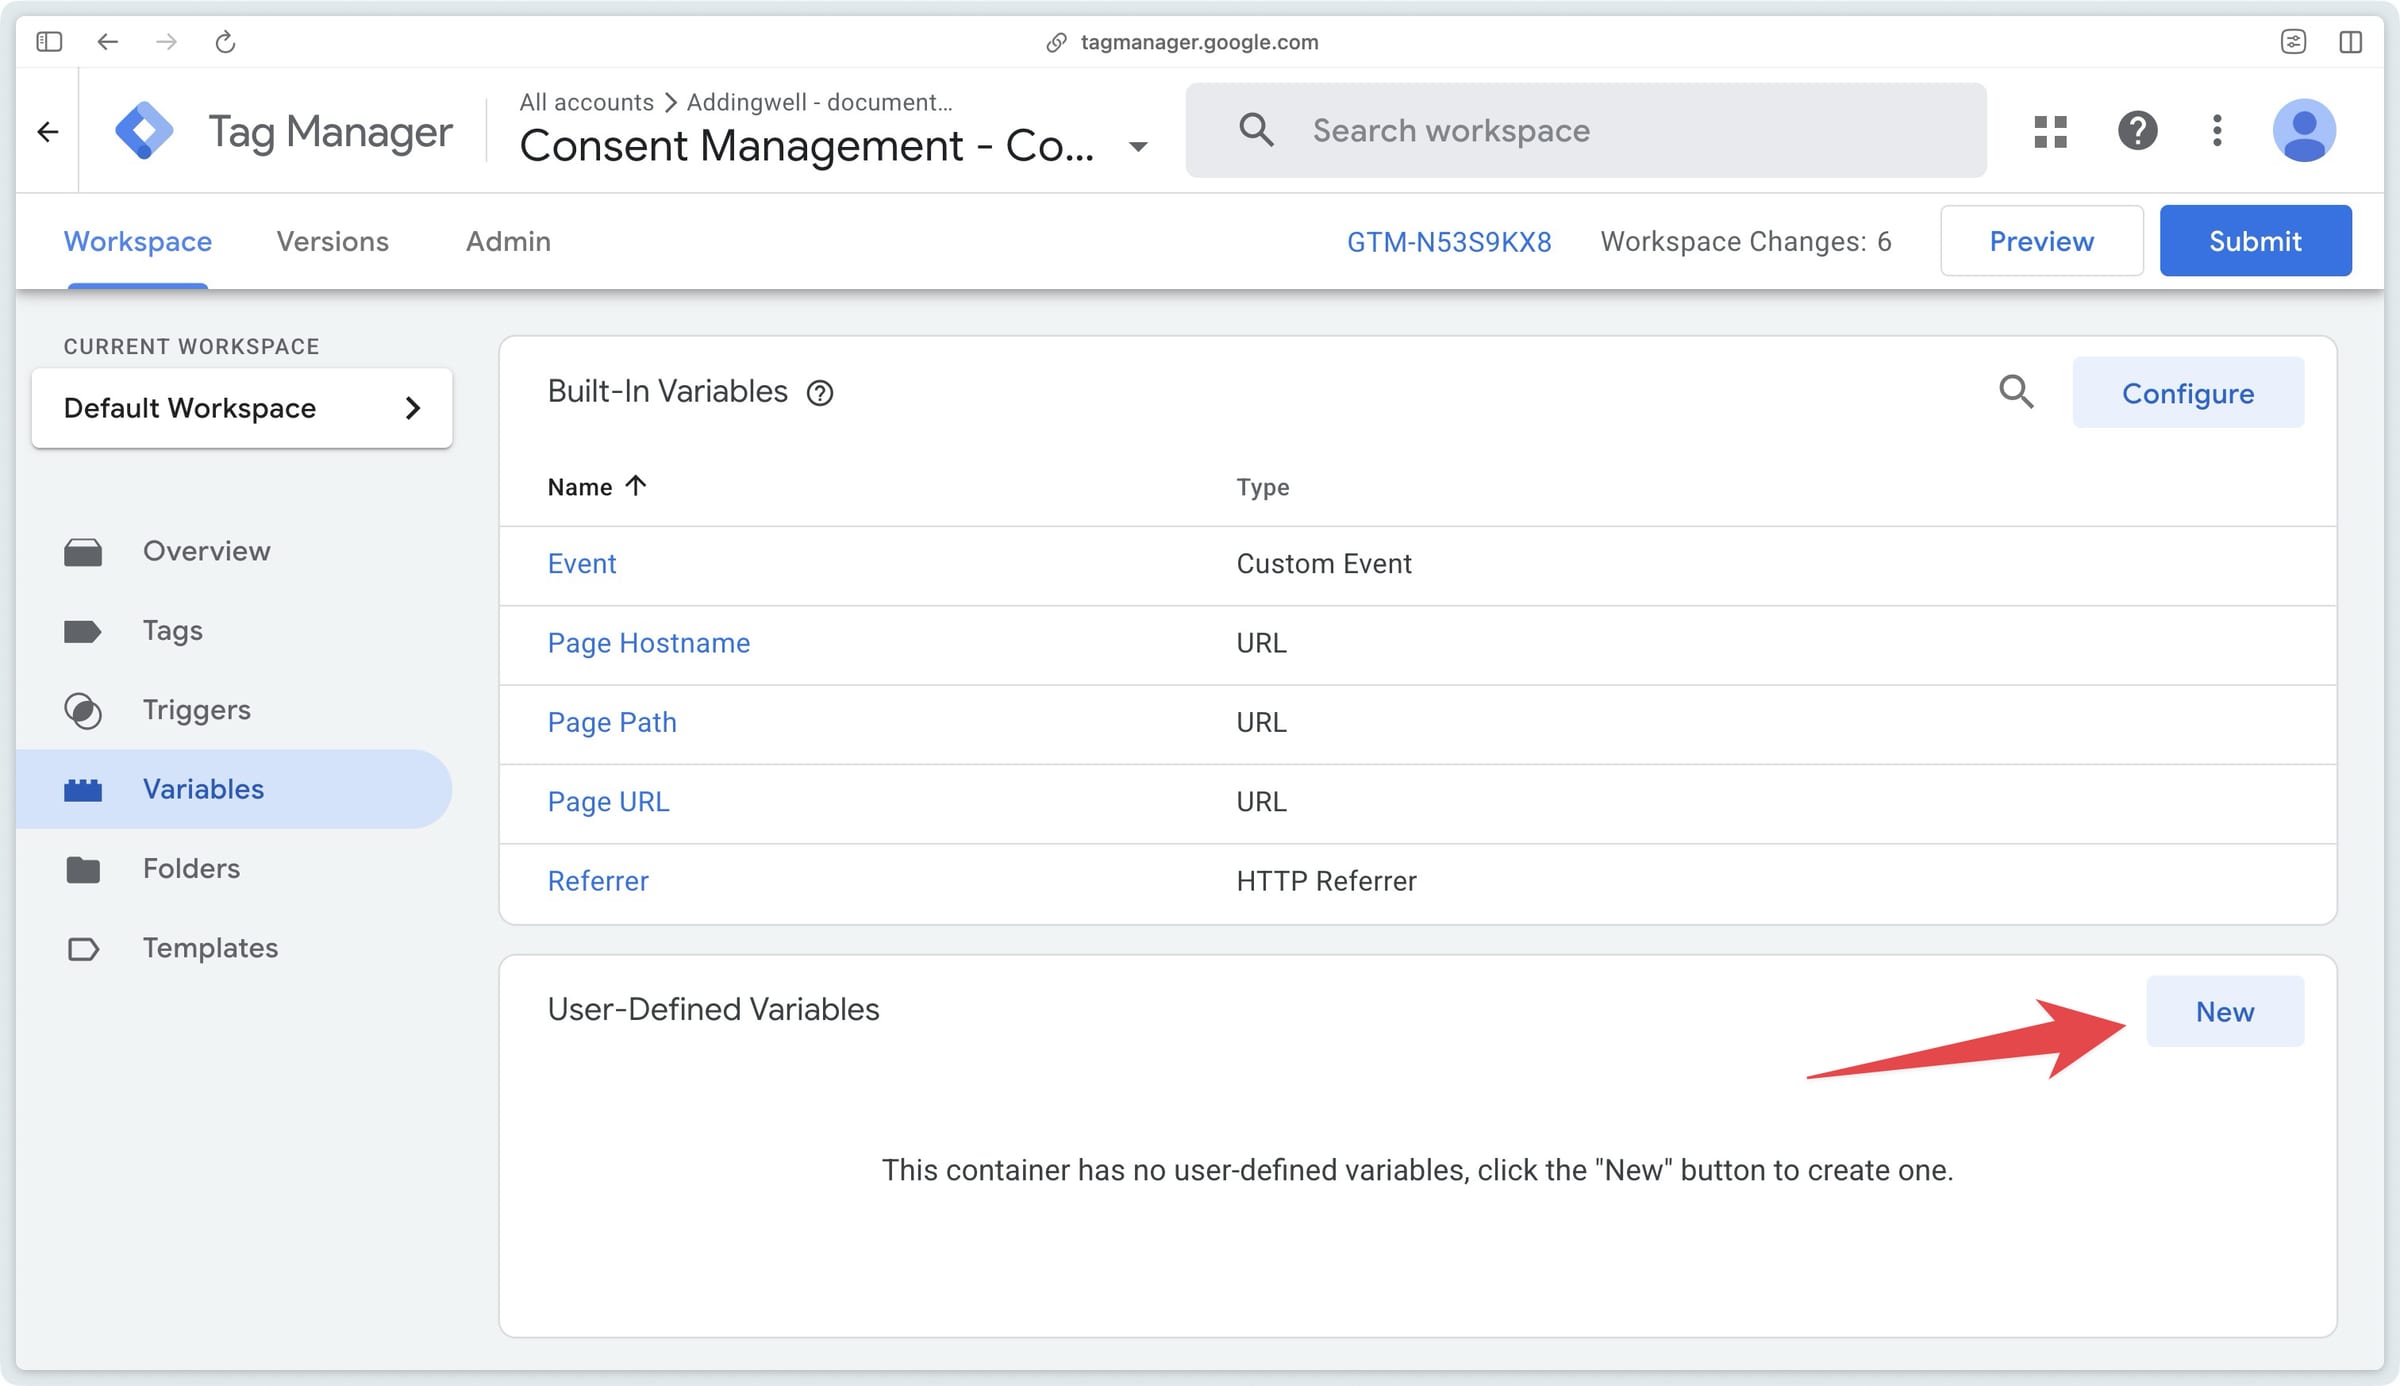Click the Templates sidebar icon
This screenshot has height=1386, width=2400.
(x=83, y=949)
